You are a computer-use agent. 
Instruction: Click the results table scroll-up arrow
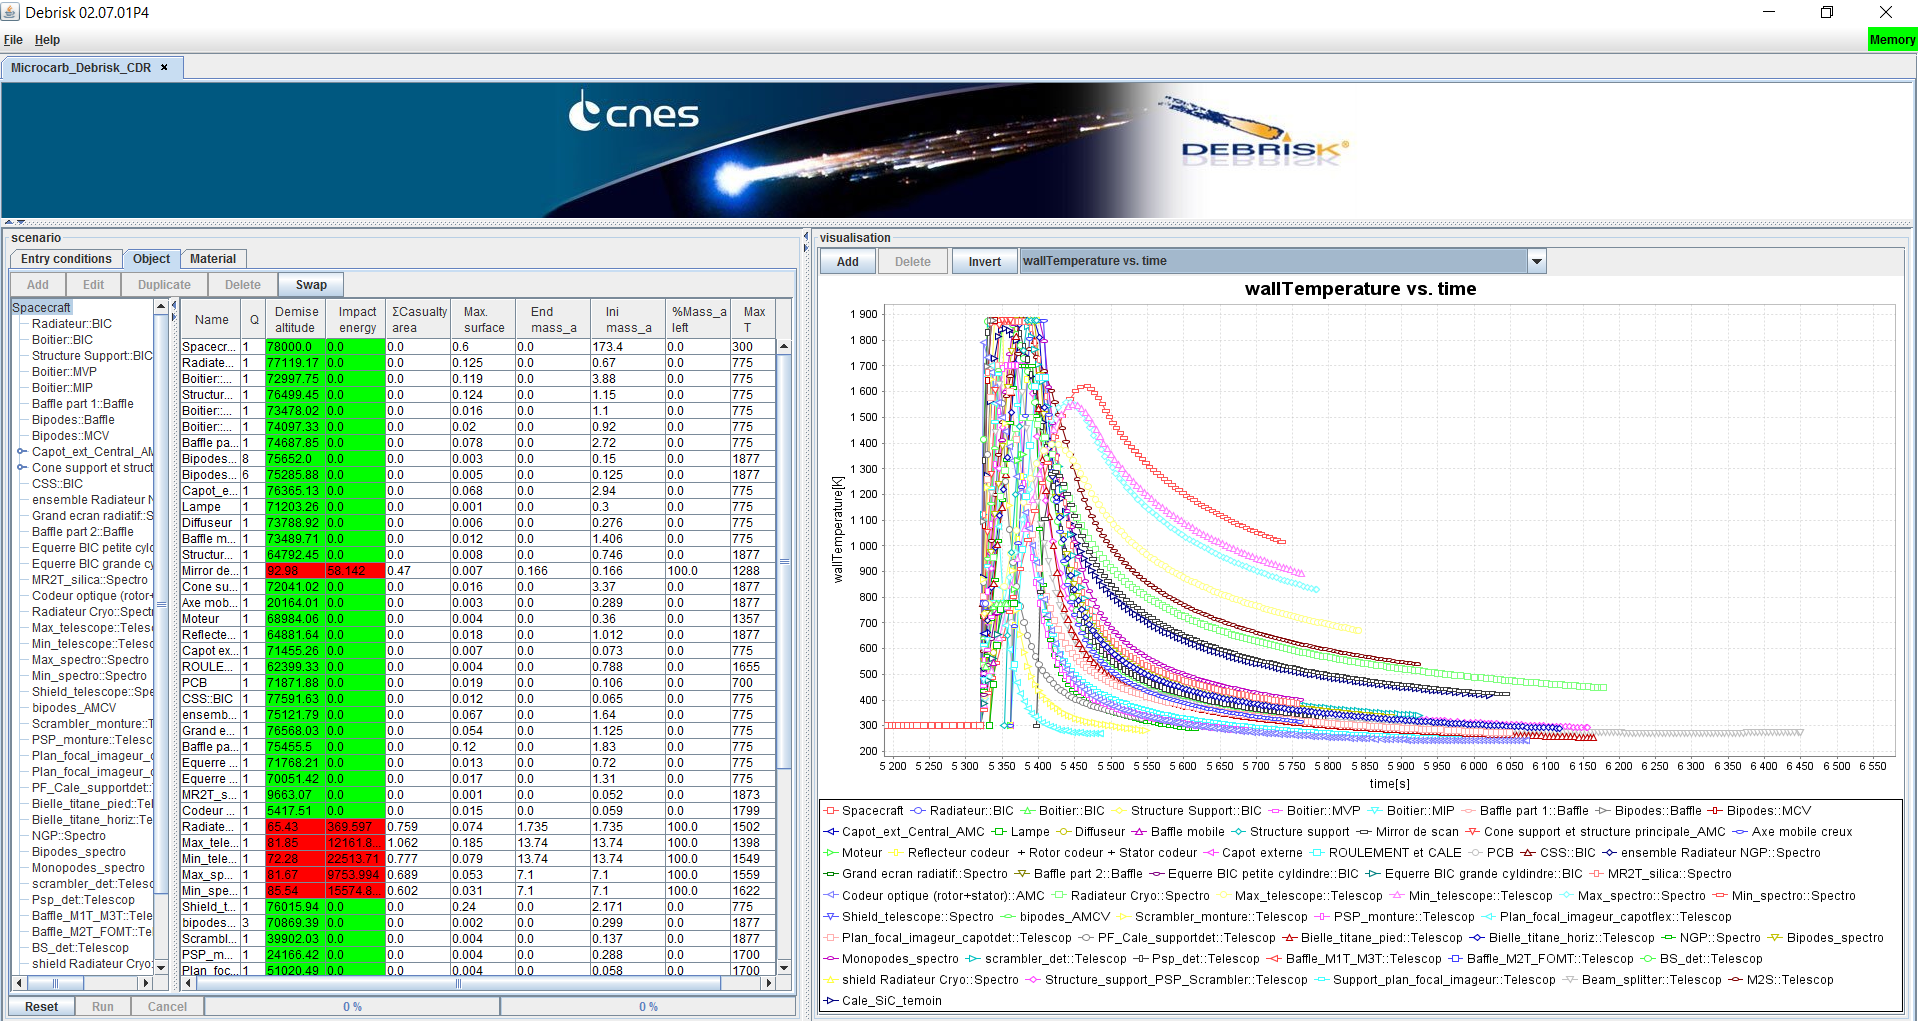point(784,347)
